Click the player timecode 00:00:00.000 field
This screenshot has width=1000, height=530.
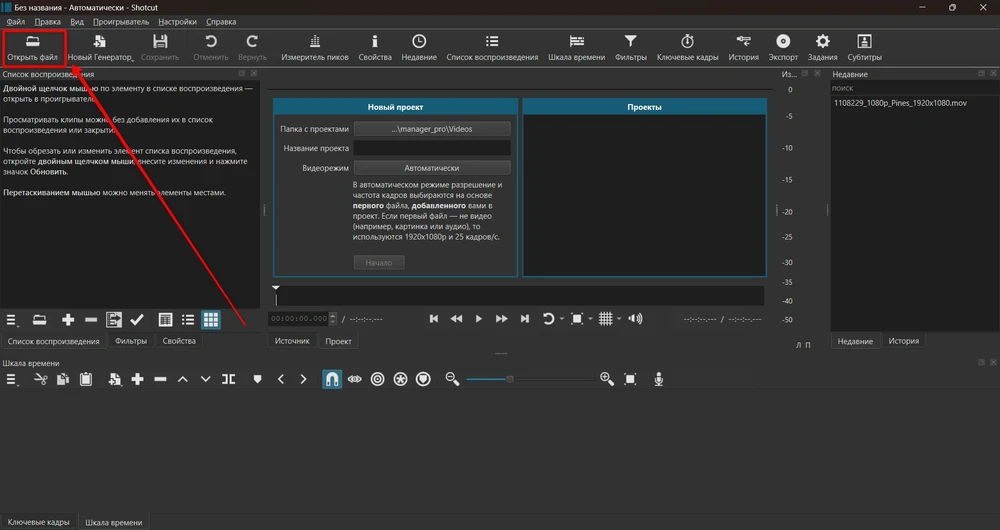(x=298, y=319)
